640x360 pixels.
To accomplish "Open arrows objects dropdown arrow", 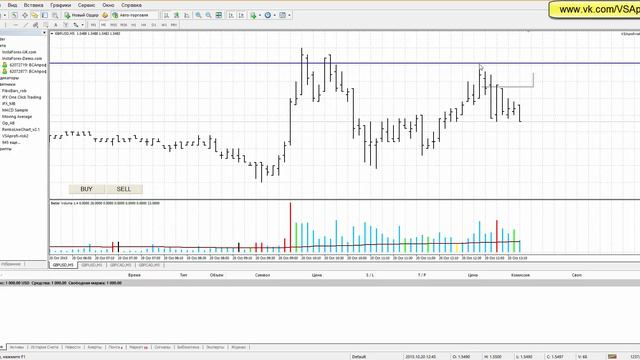I will click(x=82, y=25).
